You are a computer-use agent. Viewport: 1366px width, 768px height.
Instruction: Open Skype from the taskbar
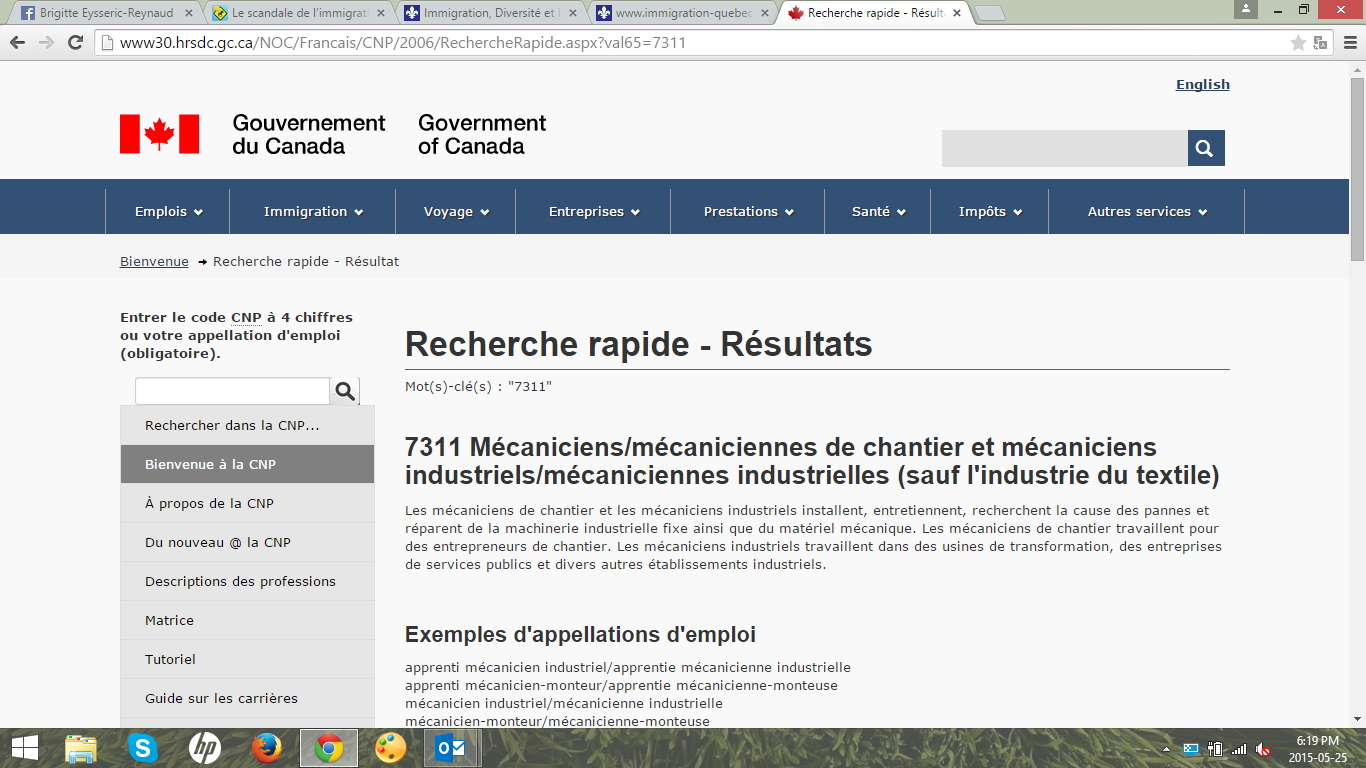143,748
